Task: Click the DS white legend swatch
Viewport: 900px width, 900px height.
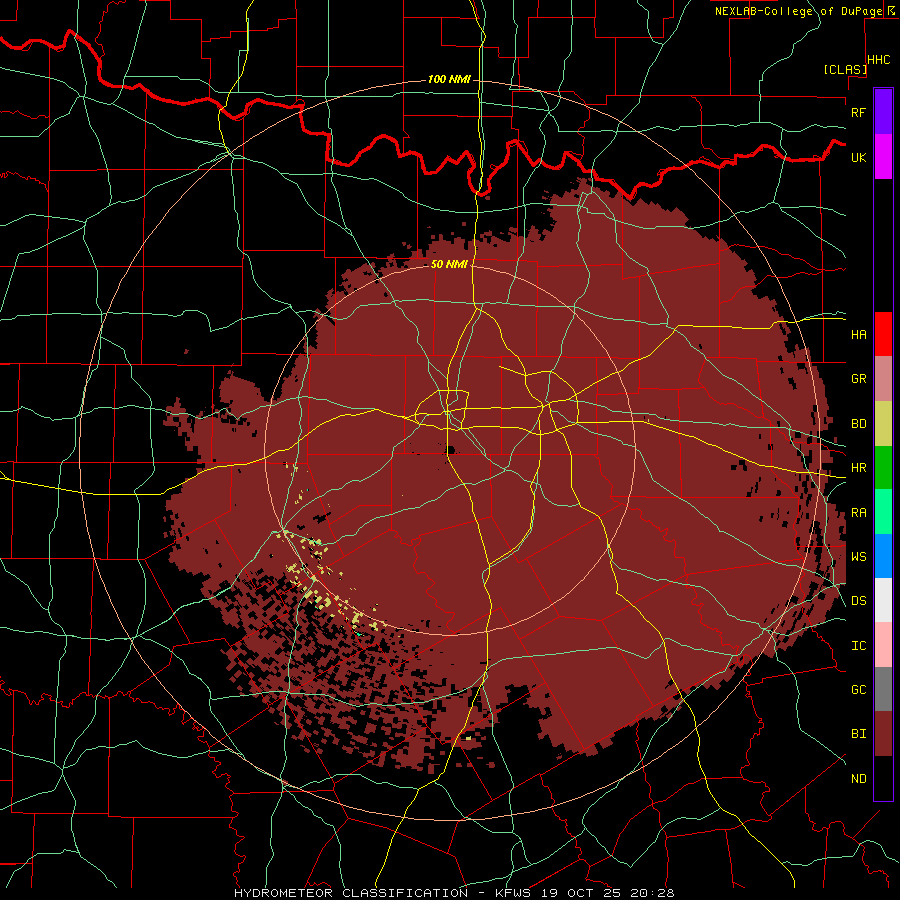Action: [x=883, y=600]
